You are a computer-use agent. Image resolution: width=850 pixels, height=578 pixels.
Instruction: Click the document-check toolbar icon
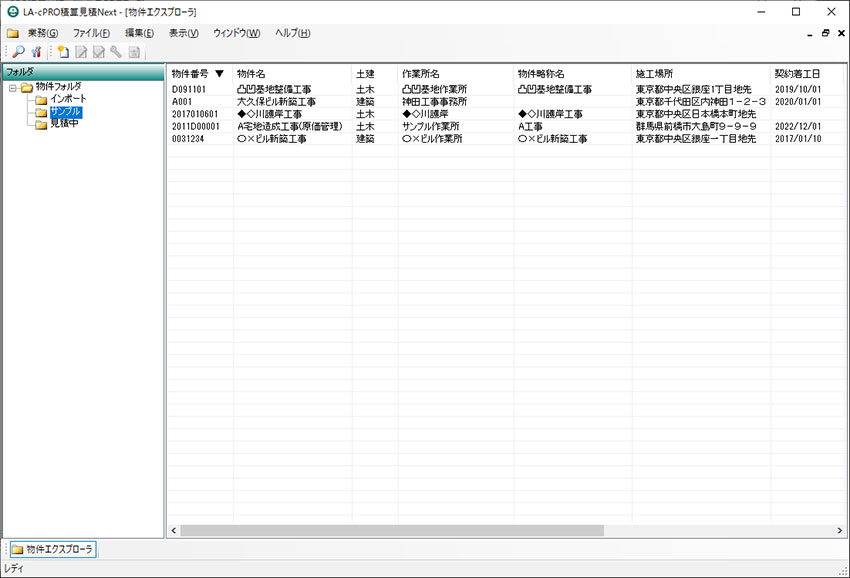[100, 51]
